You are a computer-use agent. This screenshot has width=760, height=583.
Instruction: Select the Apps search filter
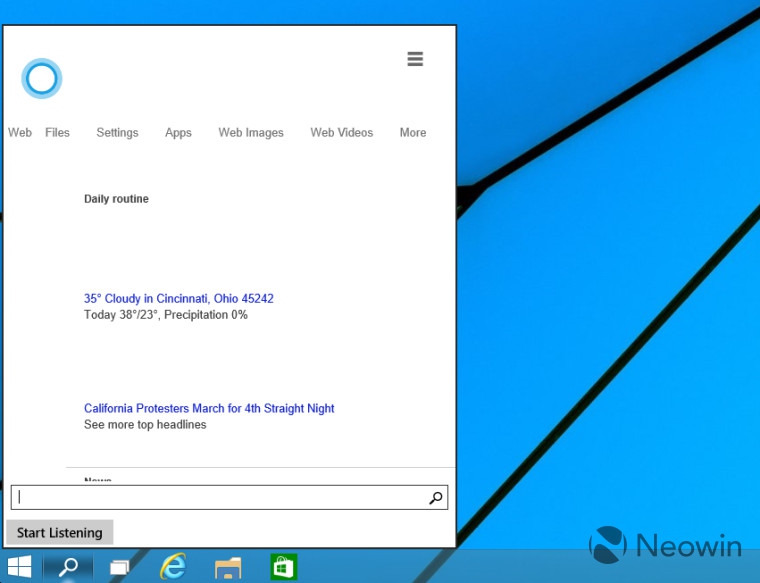178,133
